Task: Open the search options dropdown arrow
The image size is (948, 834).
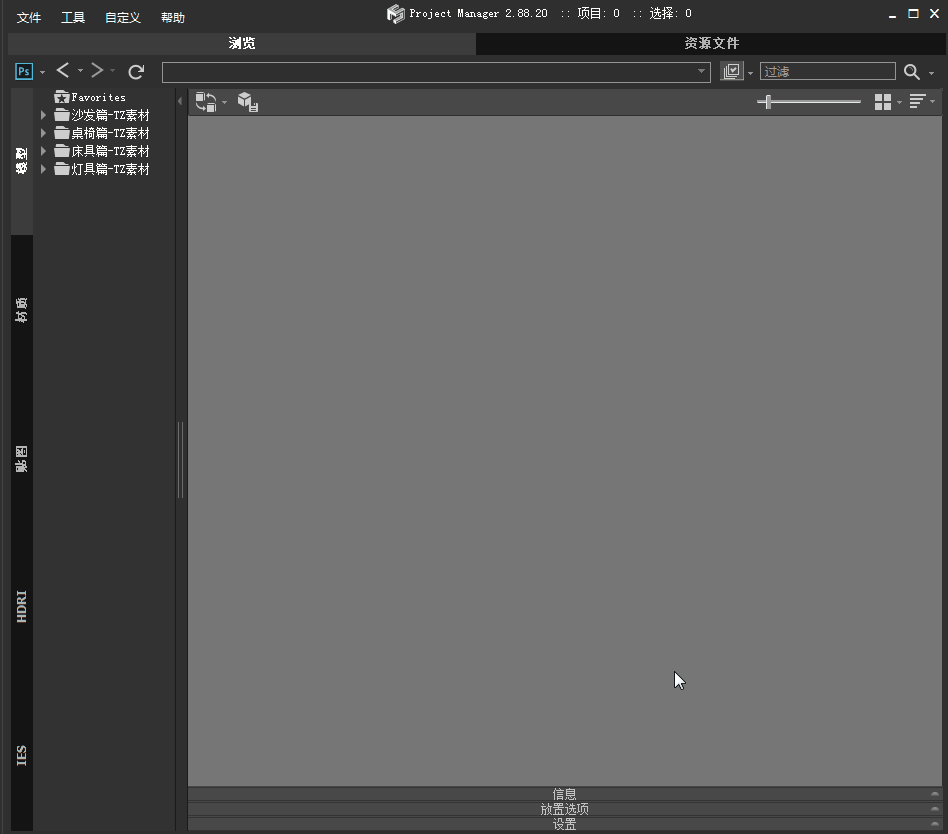Action: coord(931,73)
